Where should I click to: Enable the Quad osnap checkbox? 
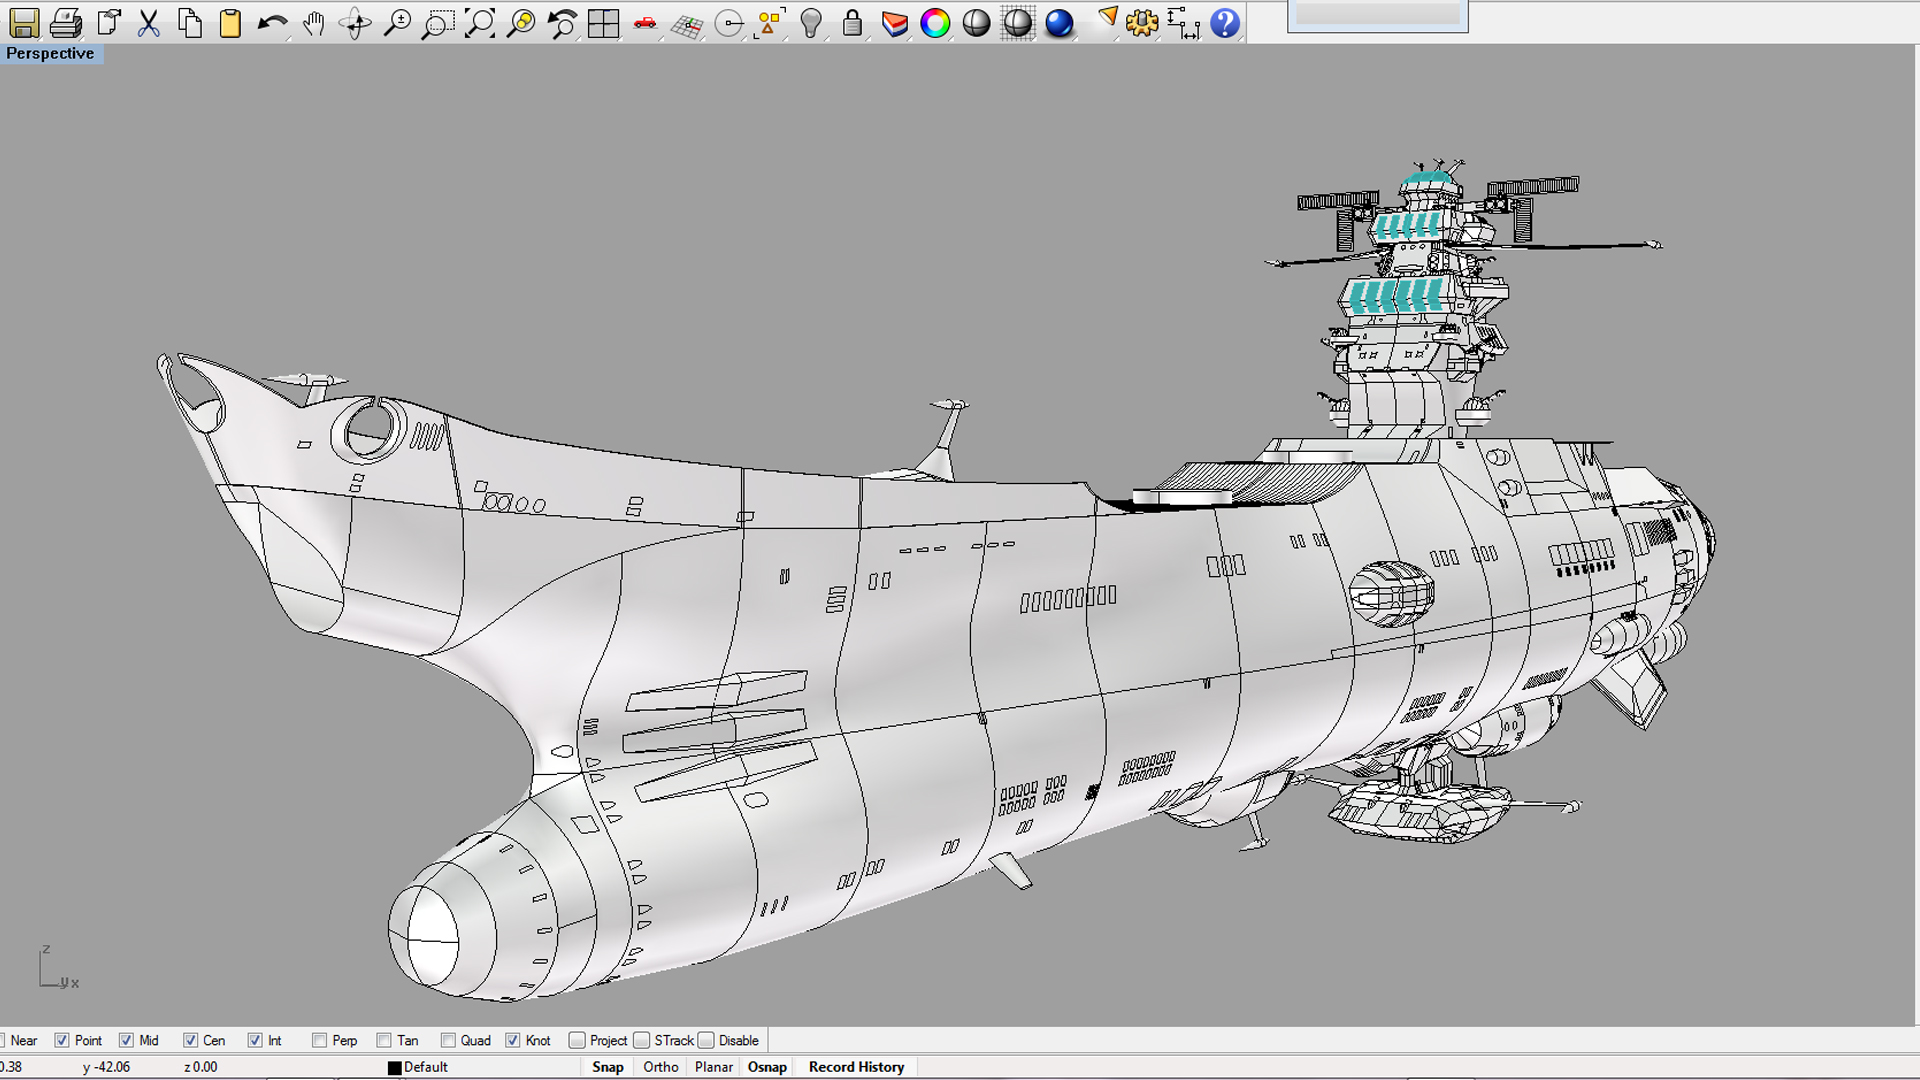coord(448,1040)
